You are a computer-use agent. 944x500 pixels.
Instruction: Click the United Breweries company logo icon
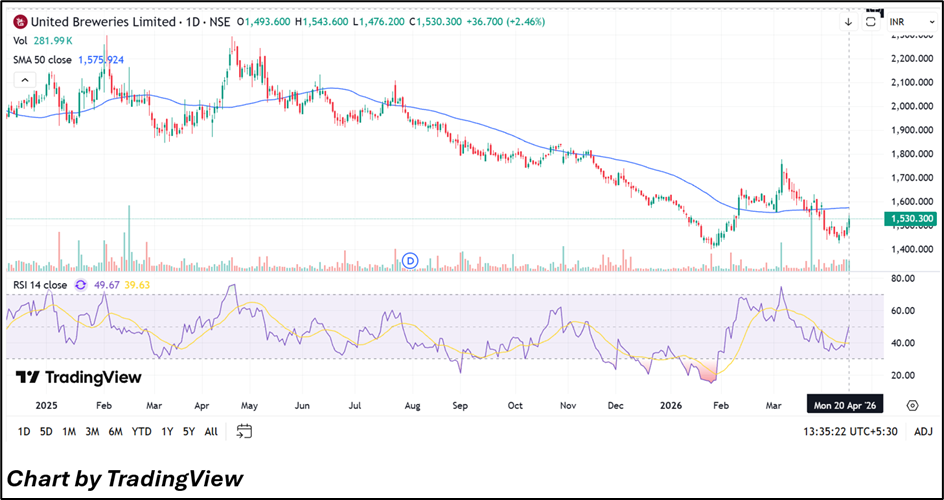19,21
